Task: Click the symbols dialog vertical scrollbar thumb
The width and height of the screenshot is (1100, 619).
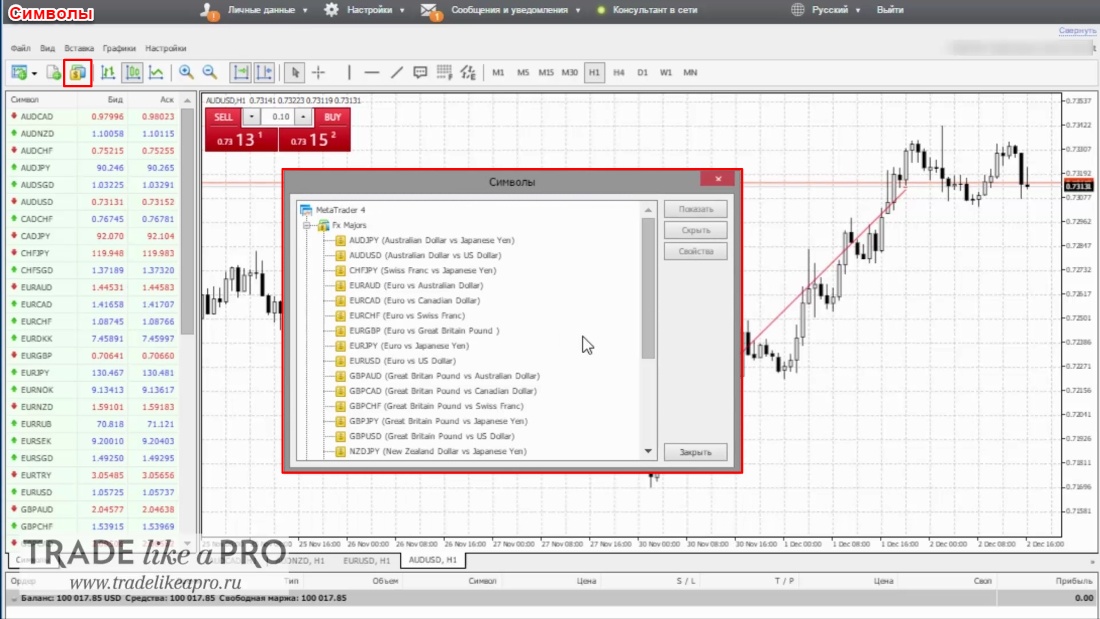Action: coord(648,288)
